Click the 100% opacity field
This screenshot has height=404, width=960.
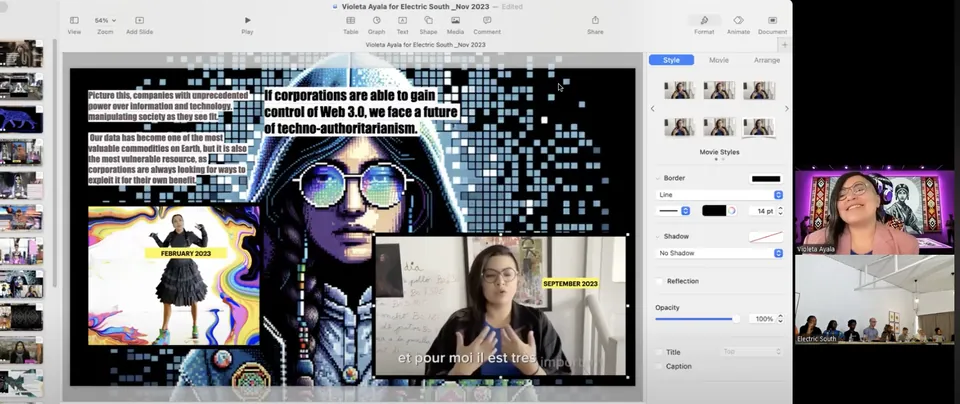click(x=762, y=319)
